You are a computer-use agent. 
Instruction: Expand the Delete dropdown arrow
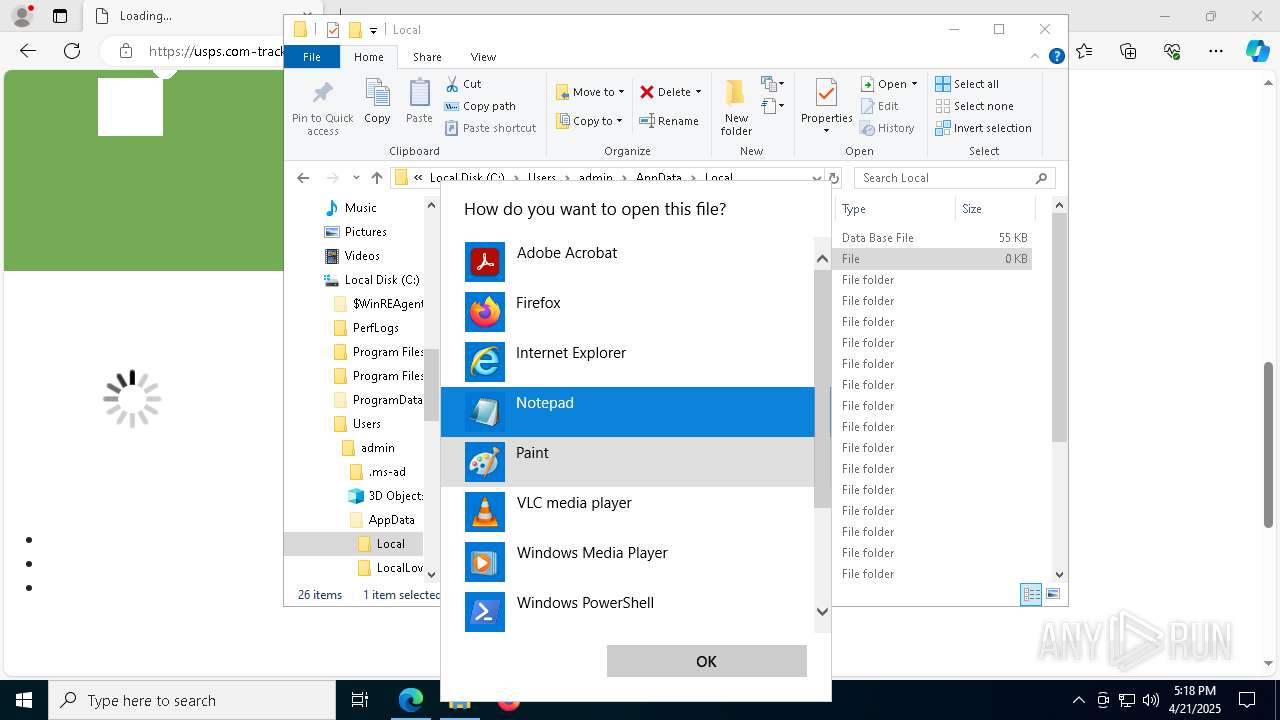[698, 92]
